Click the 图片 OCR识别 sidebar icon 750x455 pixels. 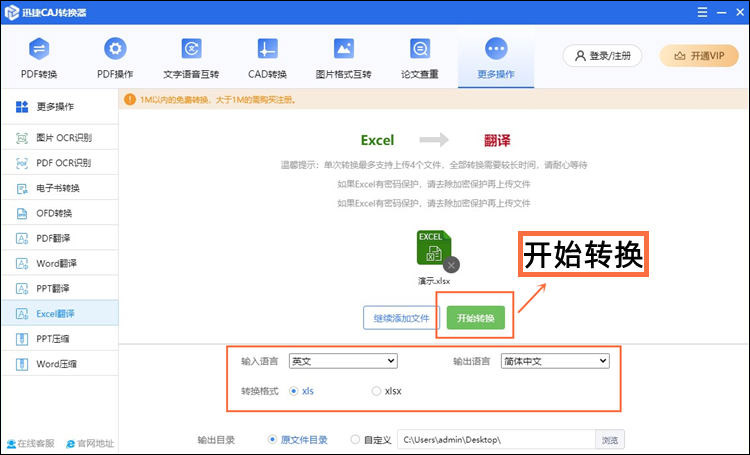coord(22,138)
